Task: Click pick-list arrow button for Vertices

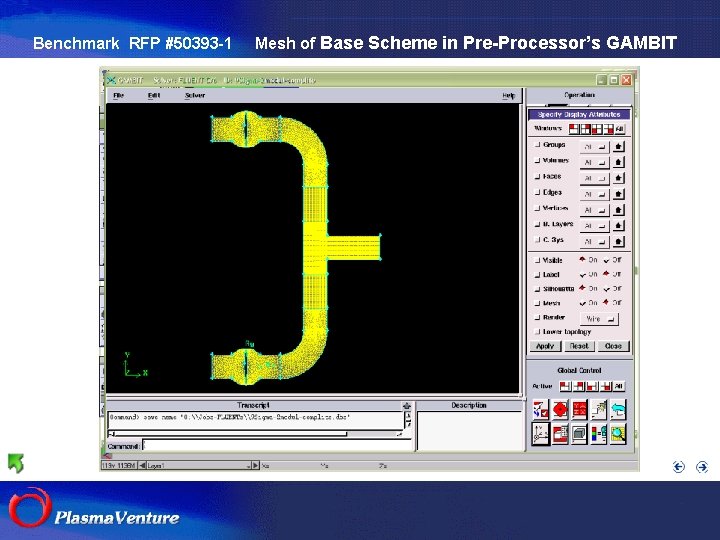Action: [x=619, y=210]
